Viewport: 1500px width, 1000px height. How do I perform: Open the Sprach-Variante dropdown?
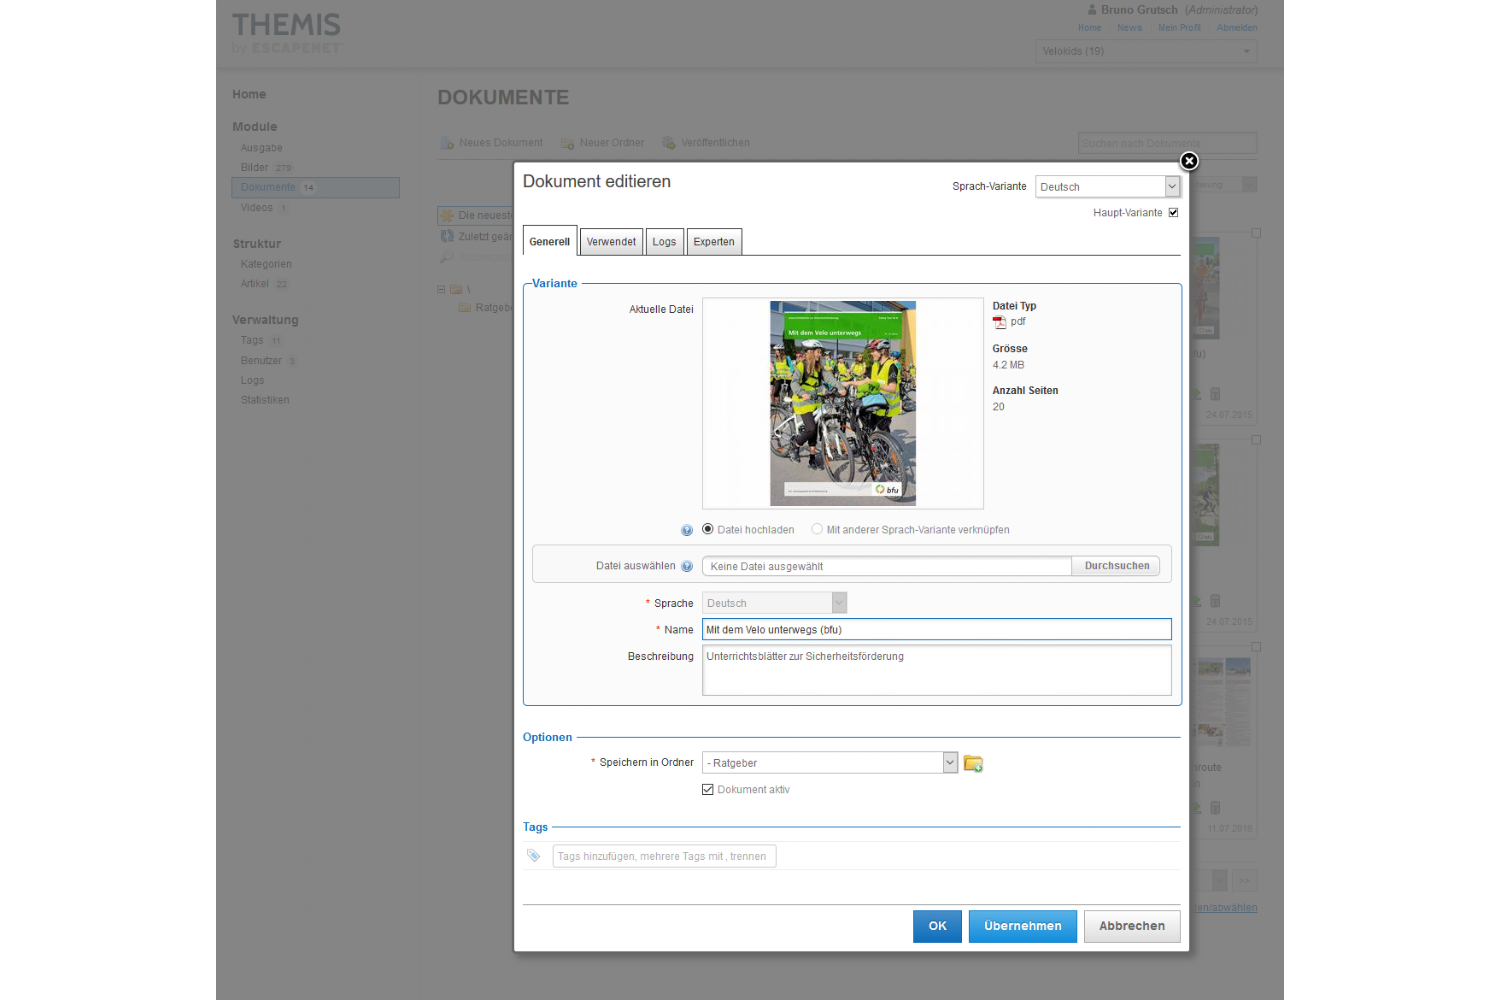tap(1107, 187)
